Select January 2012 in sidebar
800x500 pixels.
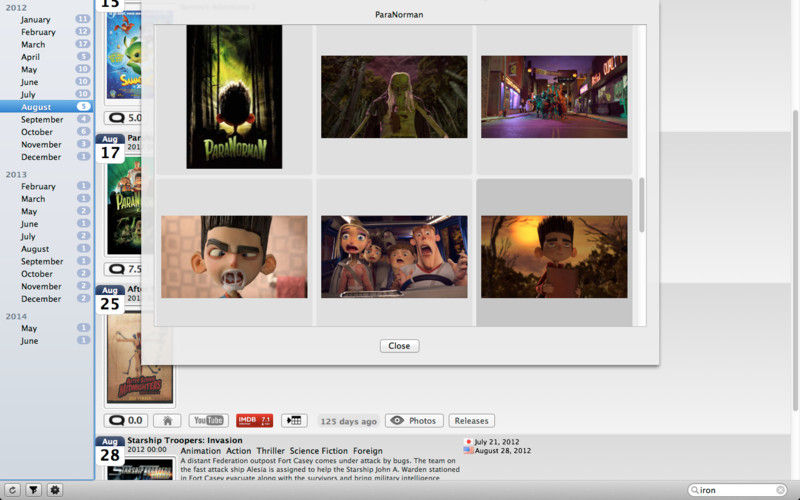point(47,19)
